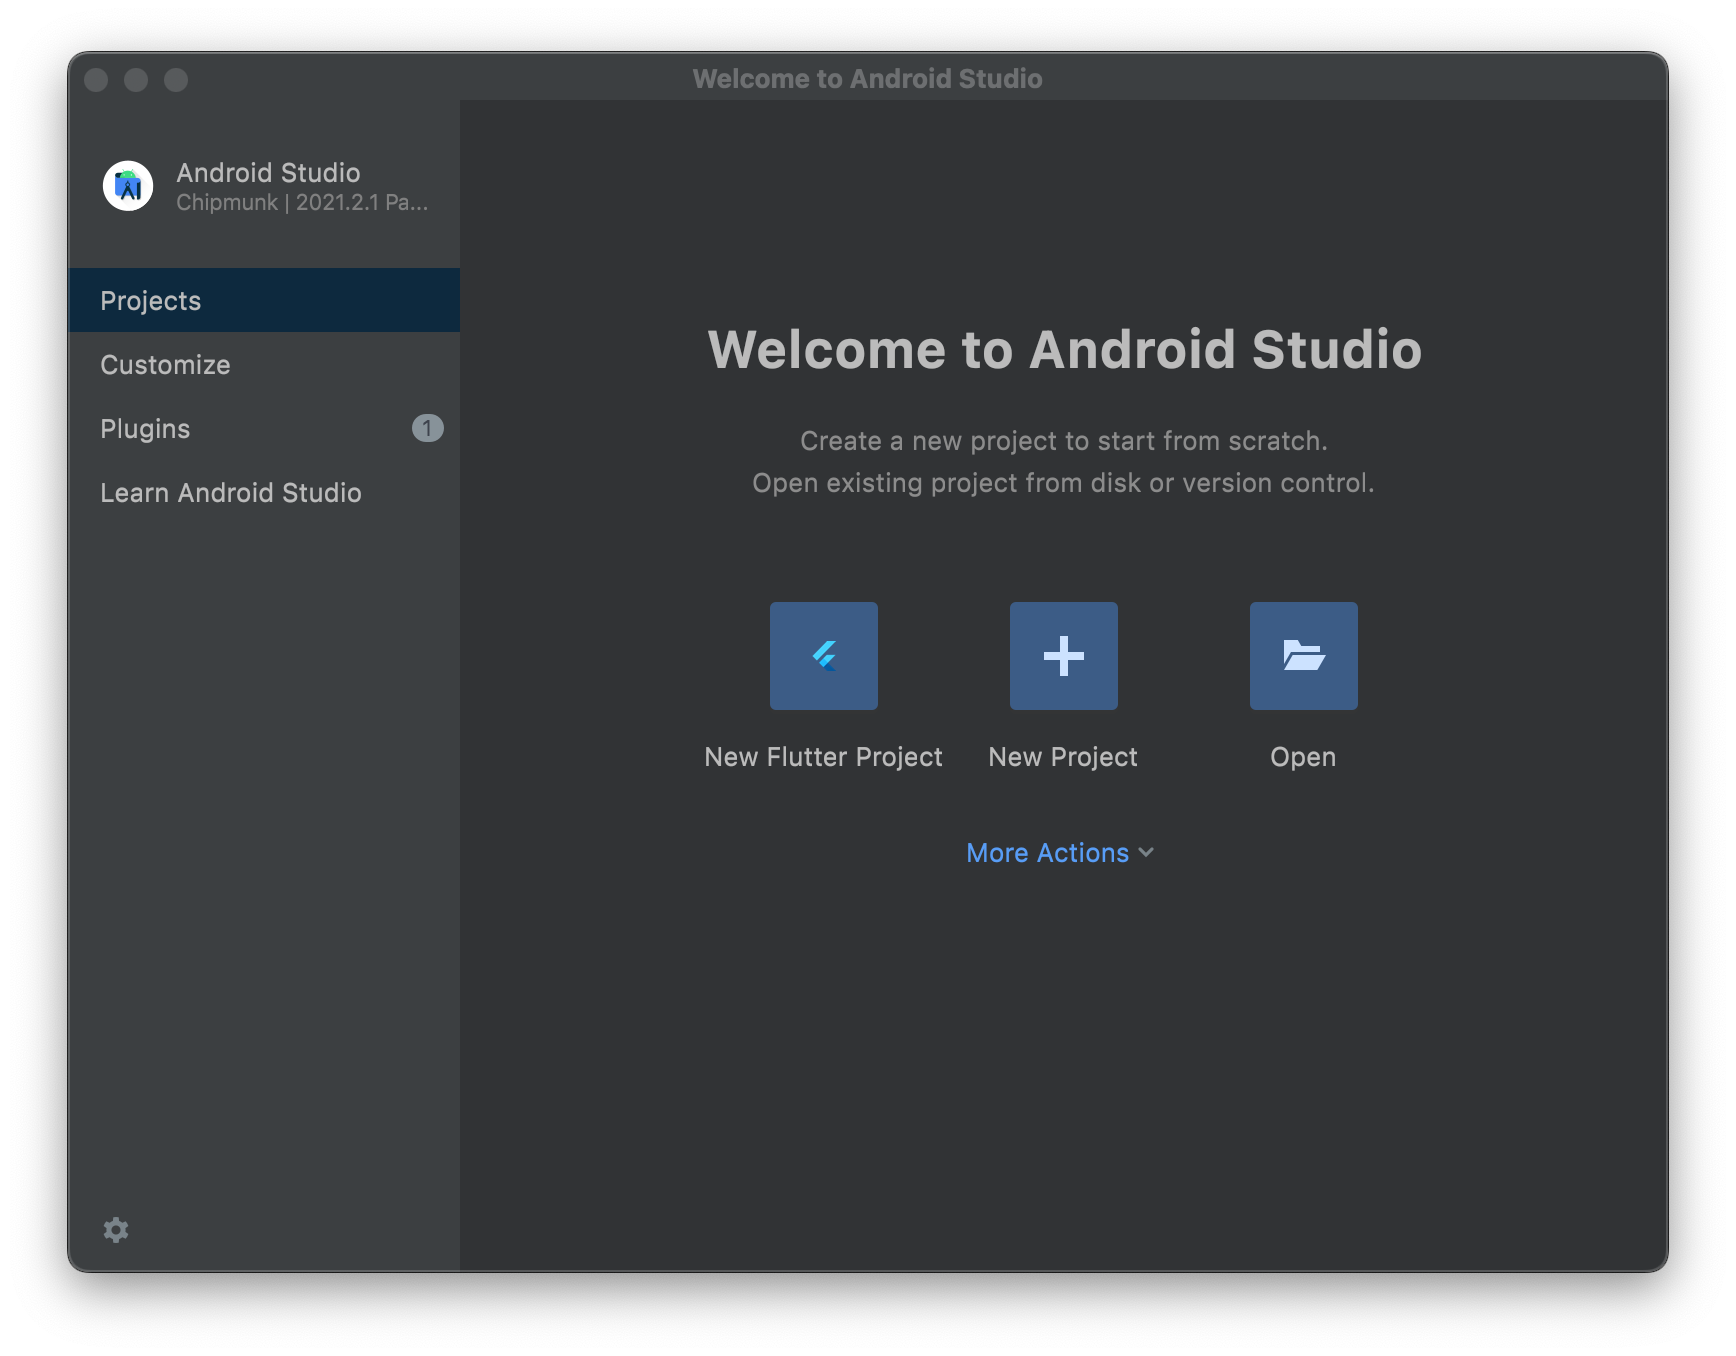The width and height of the screenshot is (1736, 1356).
Task: Click the maximize window button
Action: click(176, 79)
